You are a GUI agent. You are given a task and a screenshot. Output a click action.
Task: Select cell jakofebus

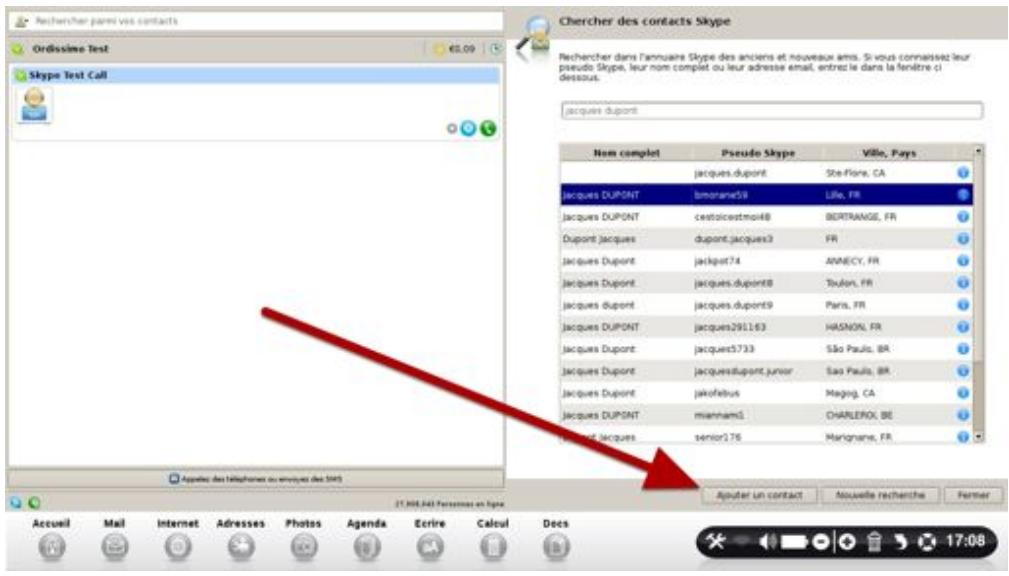(x=717, y=393)
